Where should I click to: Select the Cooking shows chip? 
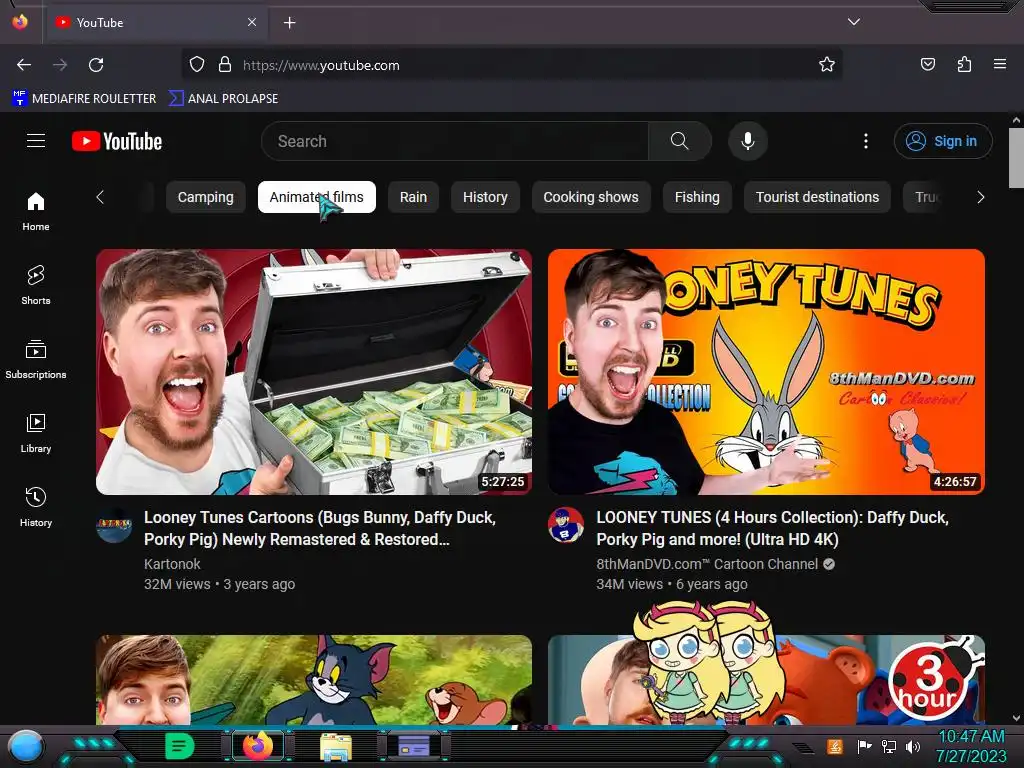591,197
